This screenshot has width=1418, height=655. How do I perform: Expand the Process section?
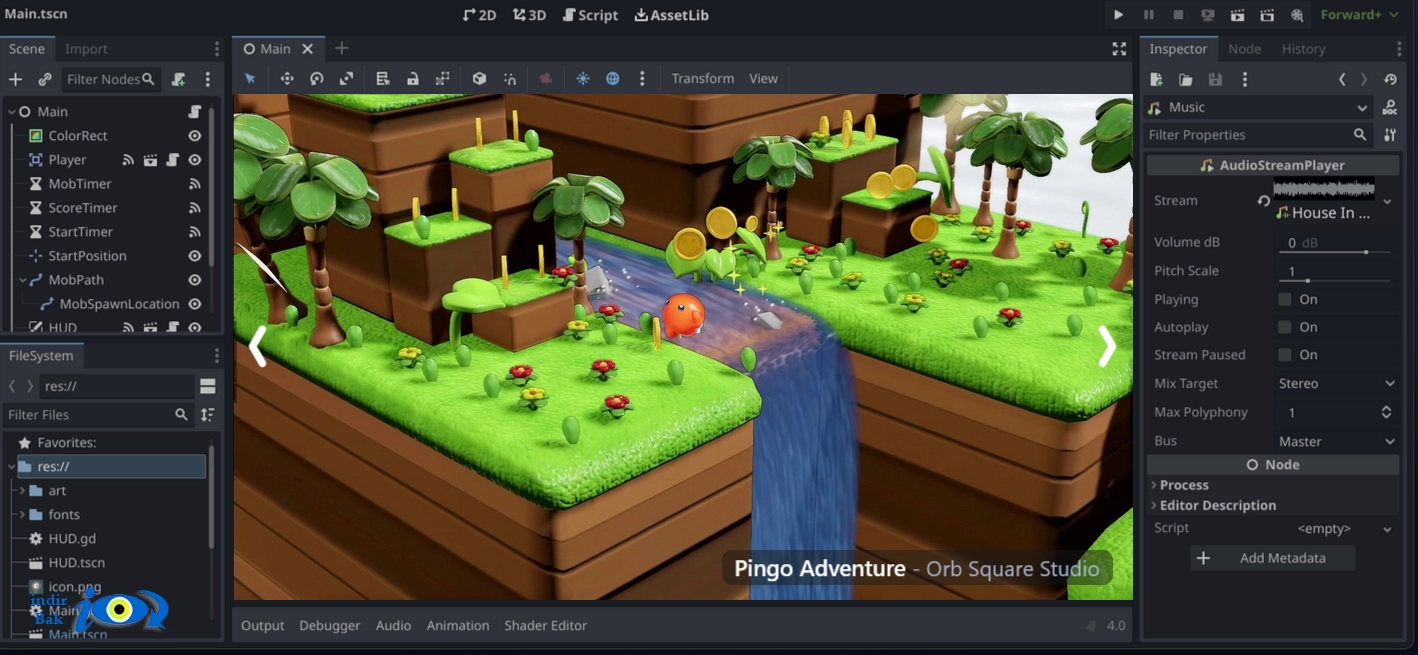click(x=1183, y=485)
